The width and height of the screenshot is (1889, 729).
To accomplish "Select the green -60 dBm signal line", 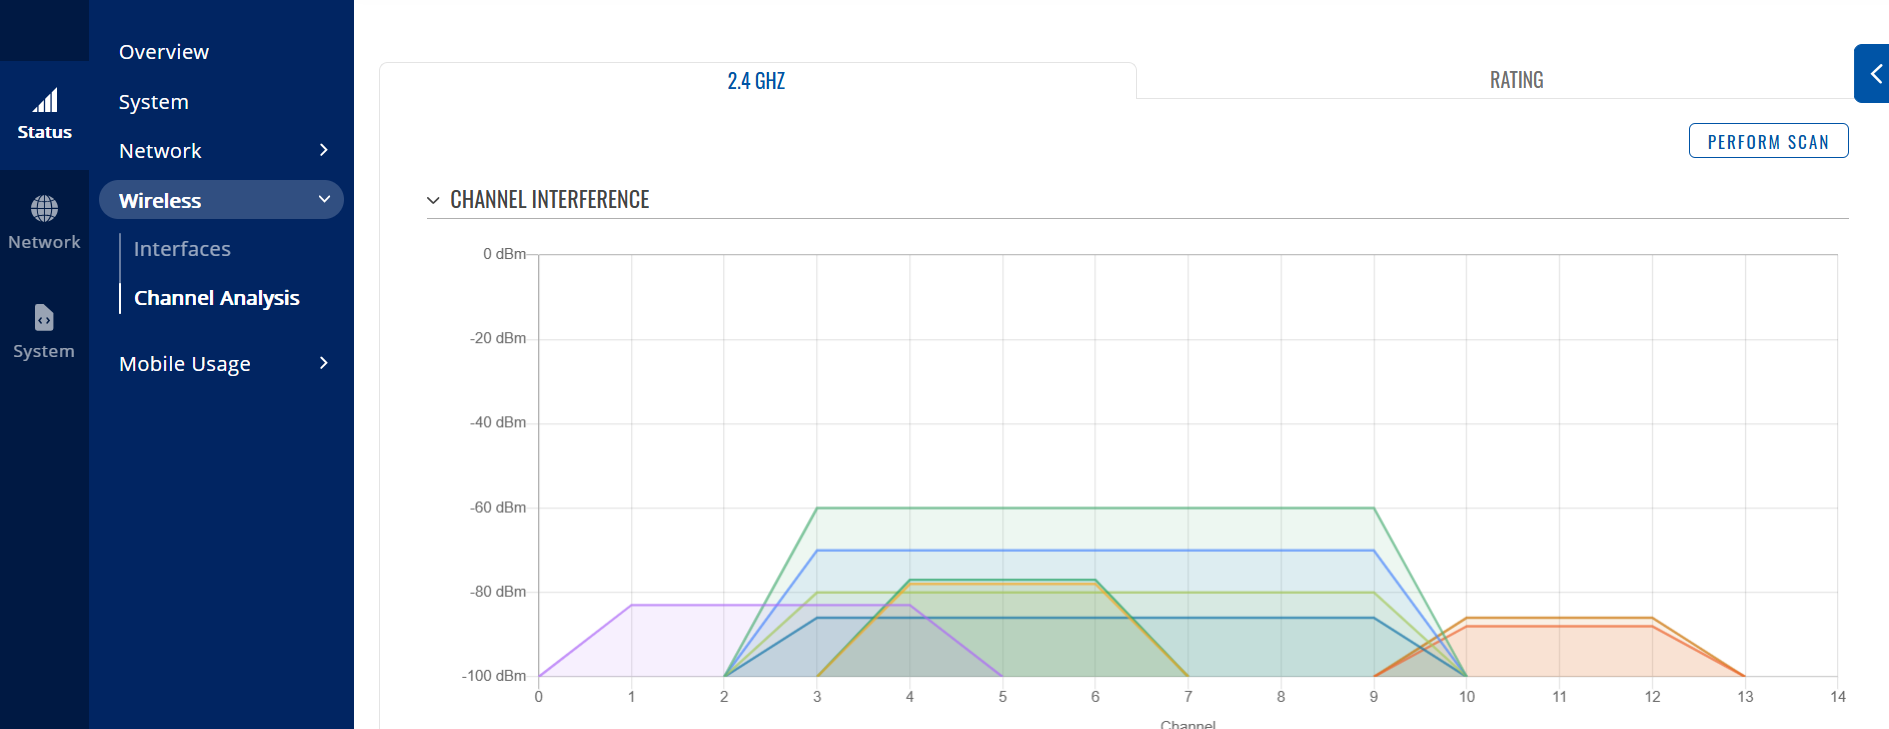I will pos(1095,508).
